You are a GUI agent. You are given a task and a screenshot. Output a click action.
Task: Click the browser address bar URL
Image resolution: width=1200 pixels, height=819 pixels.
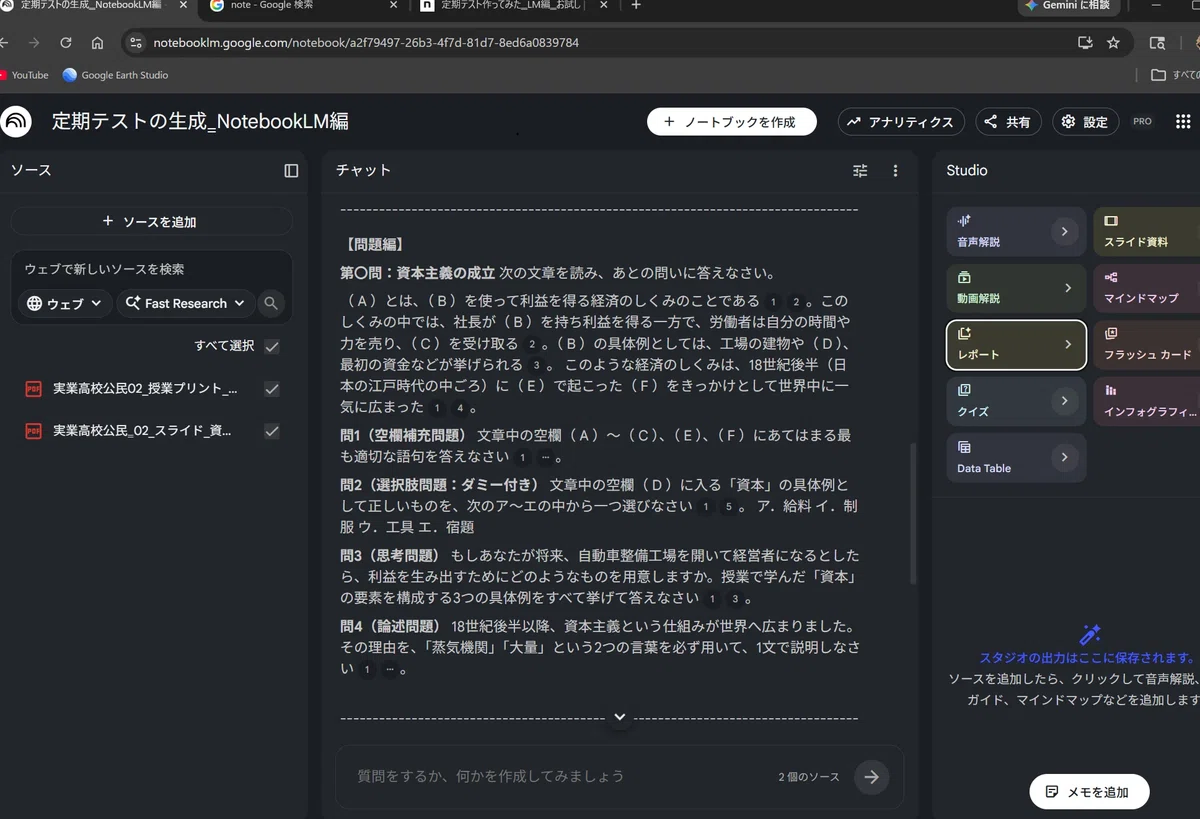tap(366, 43)
